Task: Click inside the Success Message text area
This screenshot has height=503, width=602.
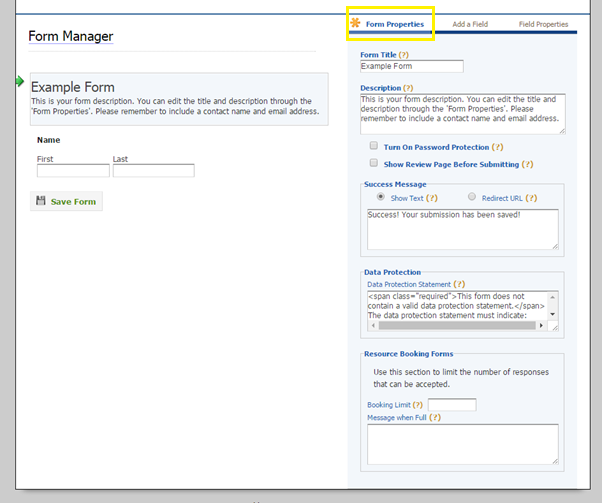Action: (x=462, y=229)
